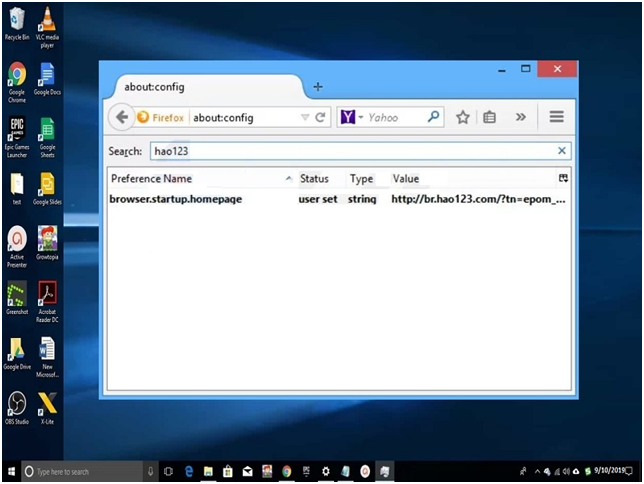Launch Microsoft Edge from the taskbar

189,471
